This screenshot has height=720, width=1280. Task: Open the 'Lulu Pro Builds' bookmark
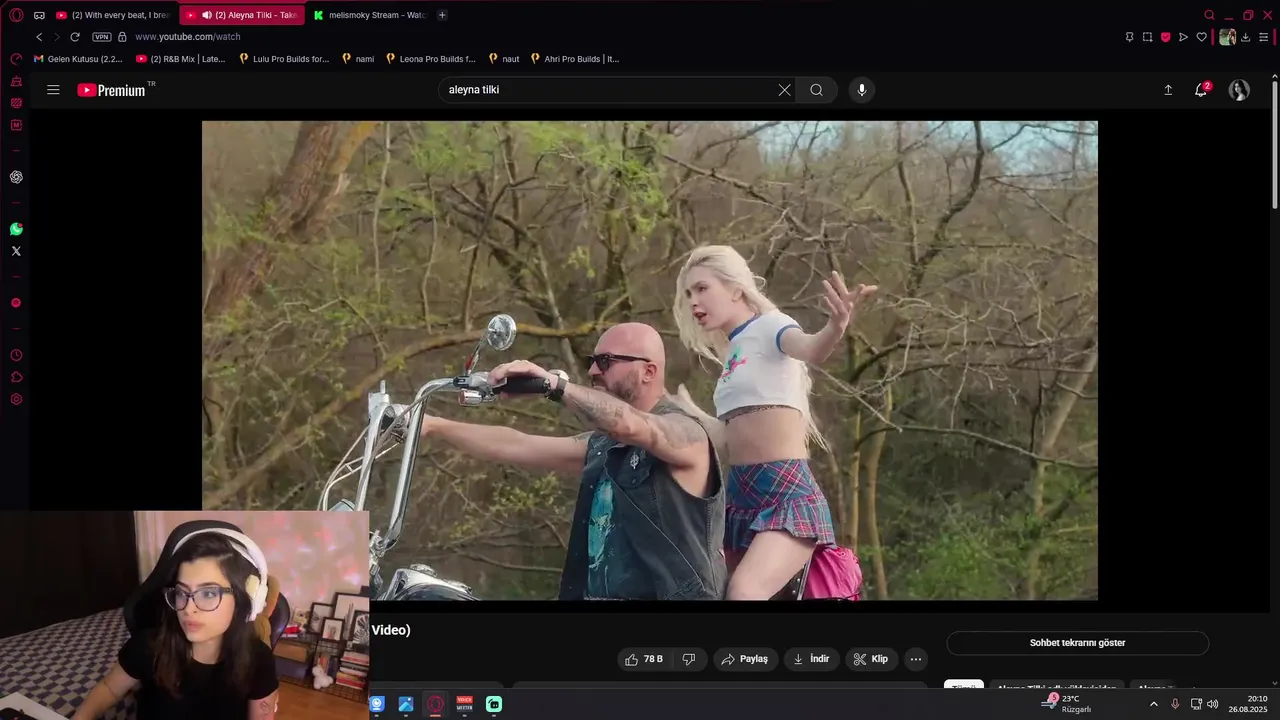tap(284, 59)
